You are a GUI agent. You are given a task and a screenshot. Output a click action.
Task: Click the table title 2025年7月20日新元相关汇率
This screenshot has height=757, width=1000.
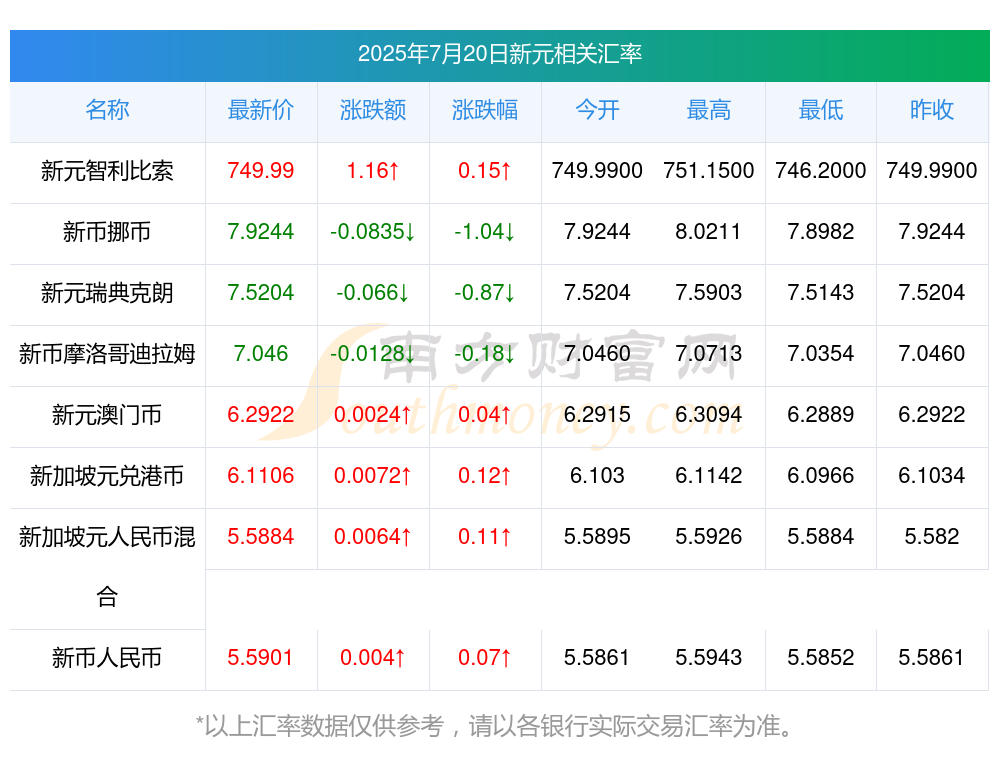click(x=499, y=54)
